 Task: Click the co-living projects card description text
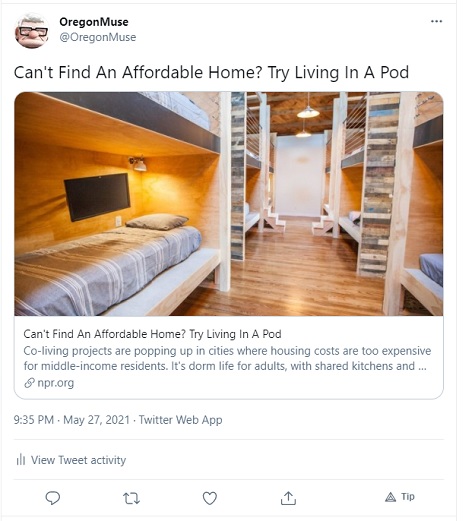point(227,358)
